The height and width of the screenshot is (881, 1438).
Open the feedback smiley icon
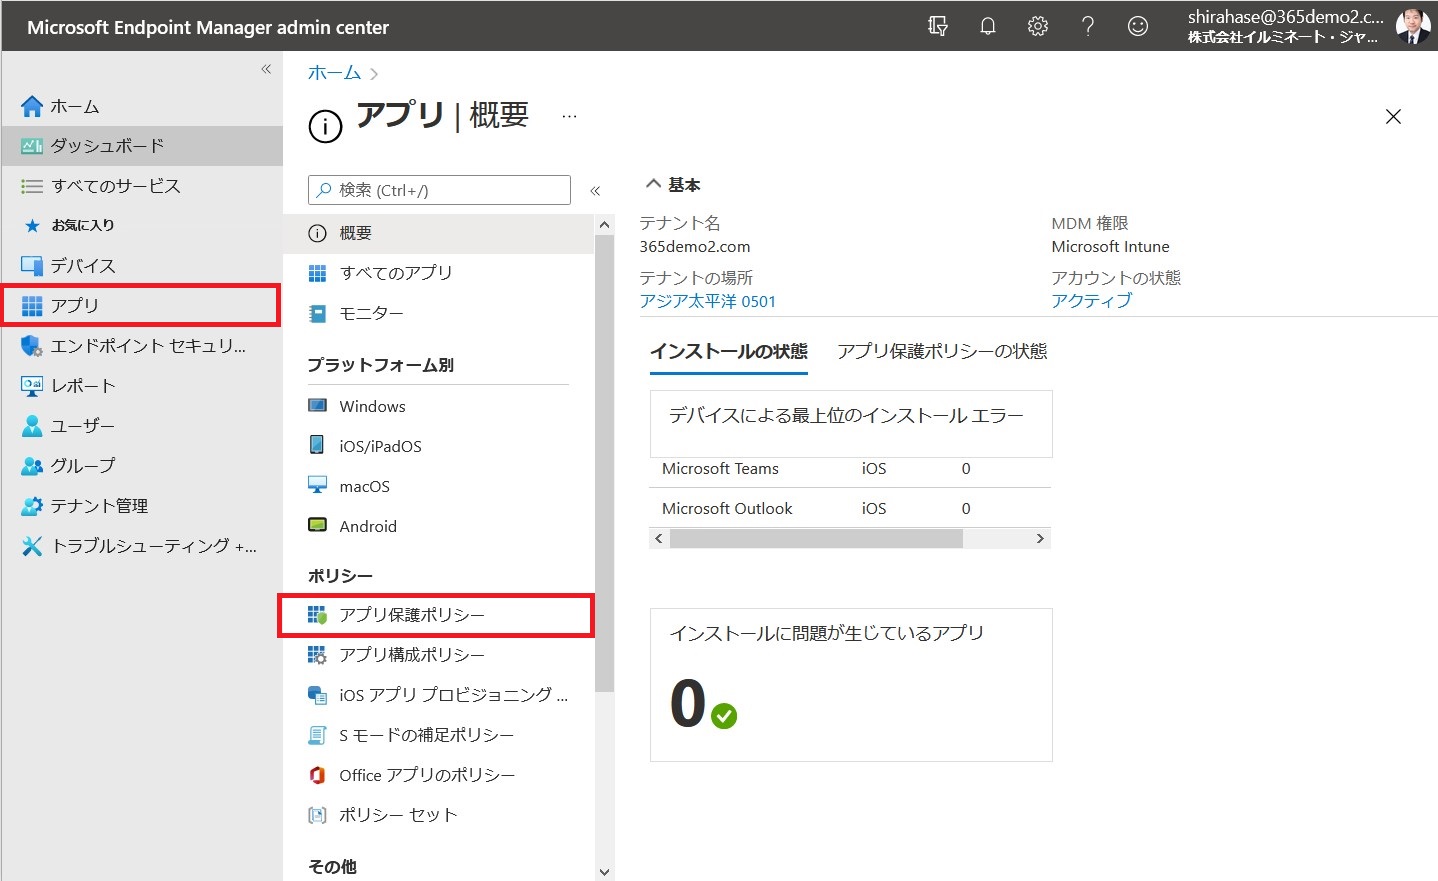tap(1138, 27)
